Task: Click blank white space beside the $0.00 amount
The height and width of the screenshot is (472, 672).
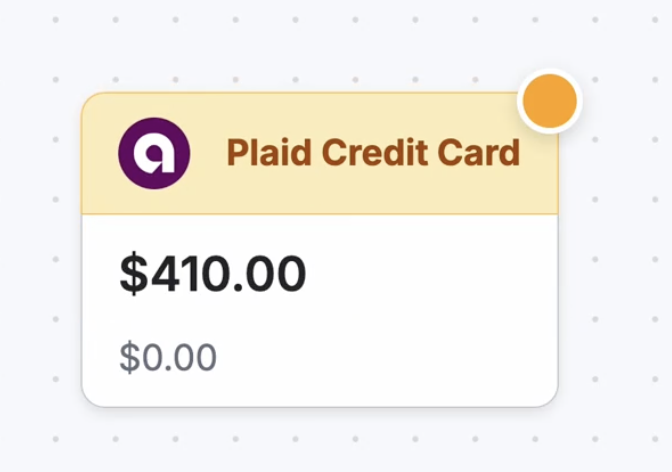Action: coord(386,357)
